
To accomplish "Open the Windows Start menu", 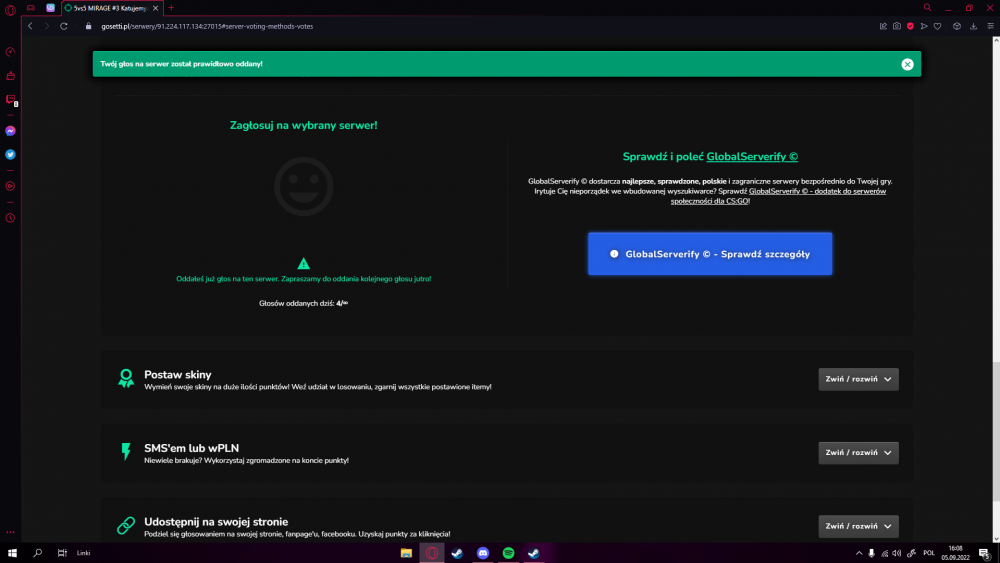I will (12, 553).
